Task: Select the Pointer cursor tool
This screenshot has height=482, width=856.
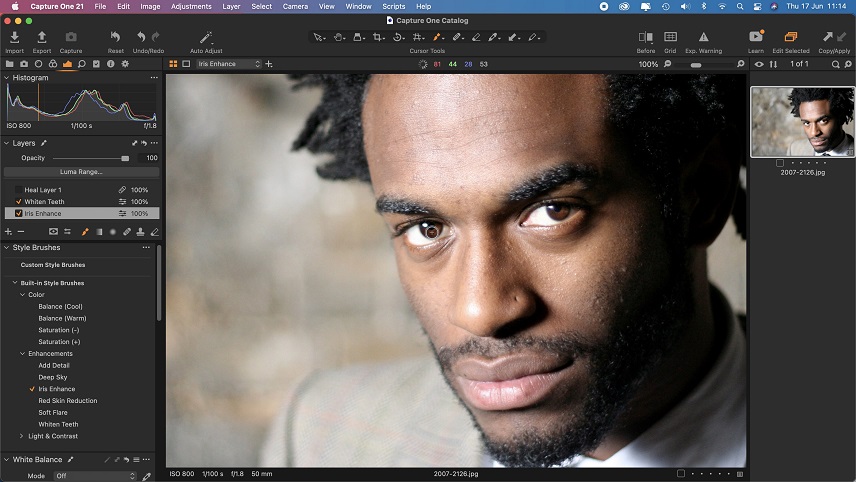Action: pyautogui.click(x=318, y=37)
